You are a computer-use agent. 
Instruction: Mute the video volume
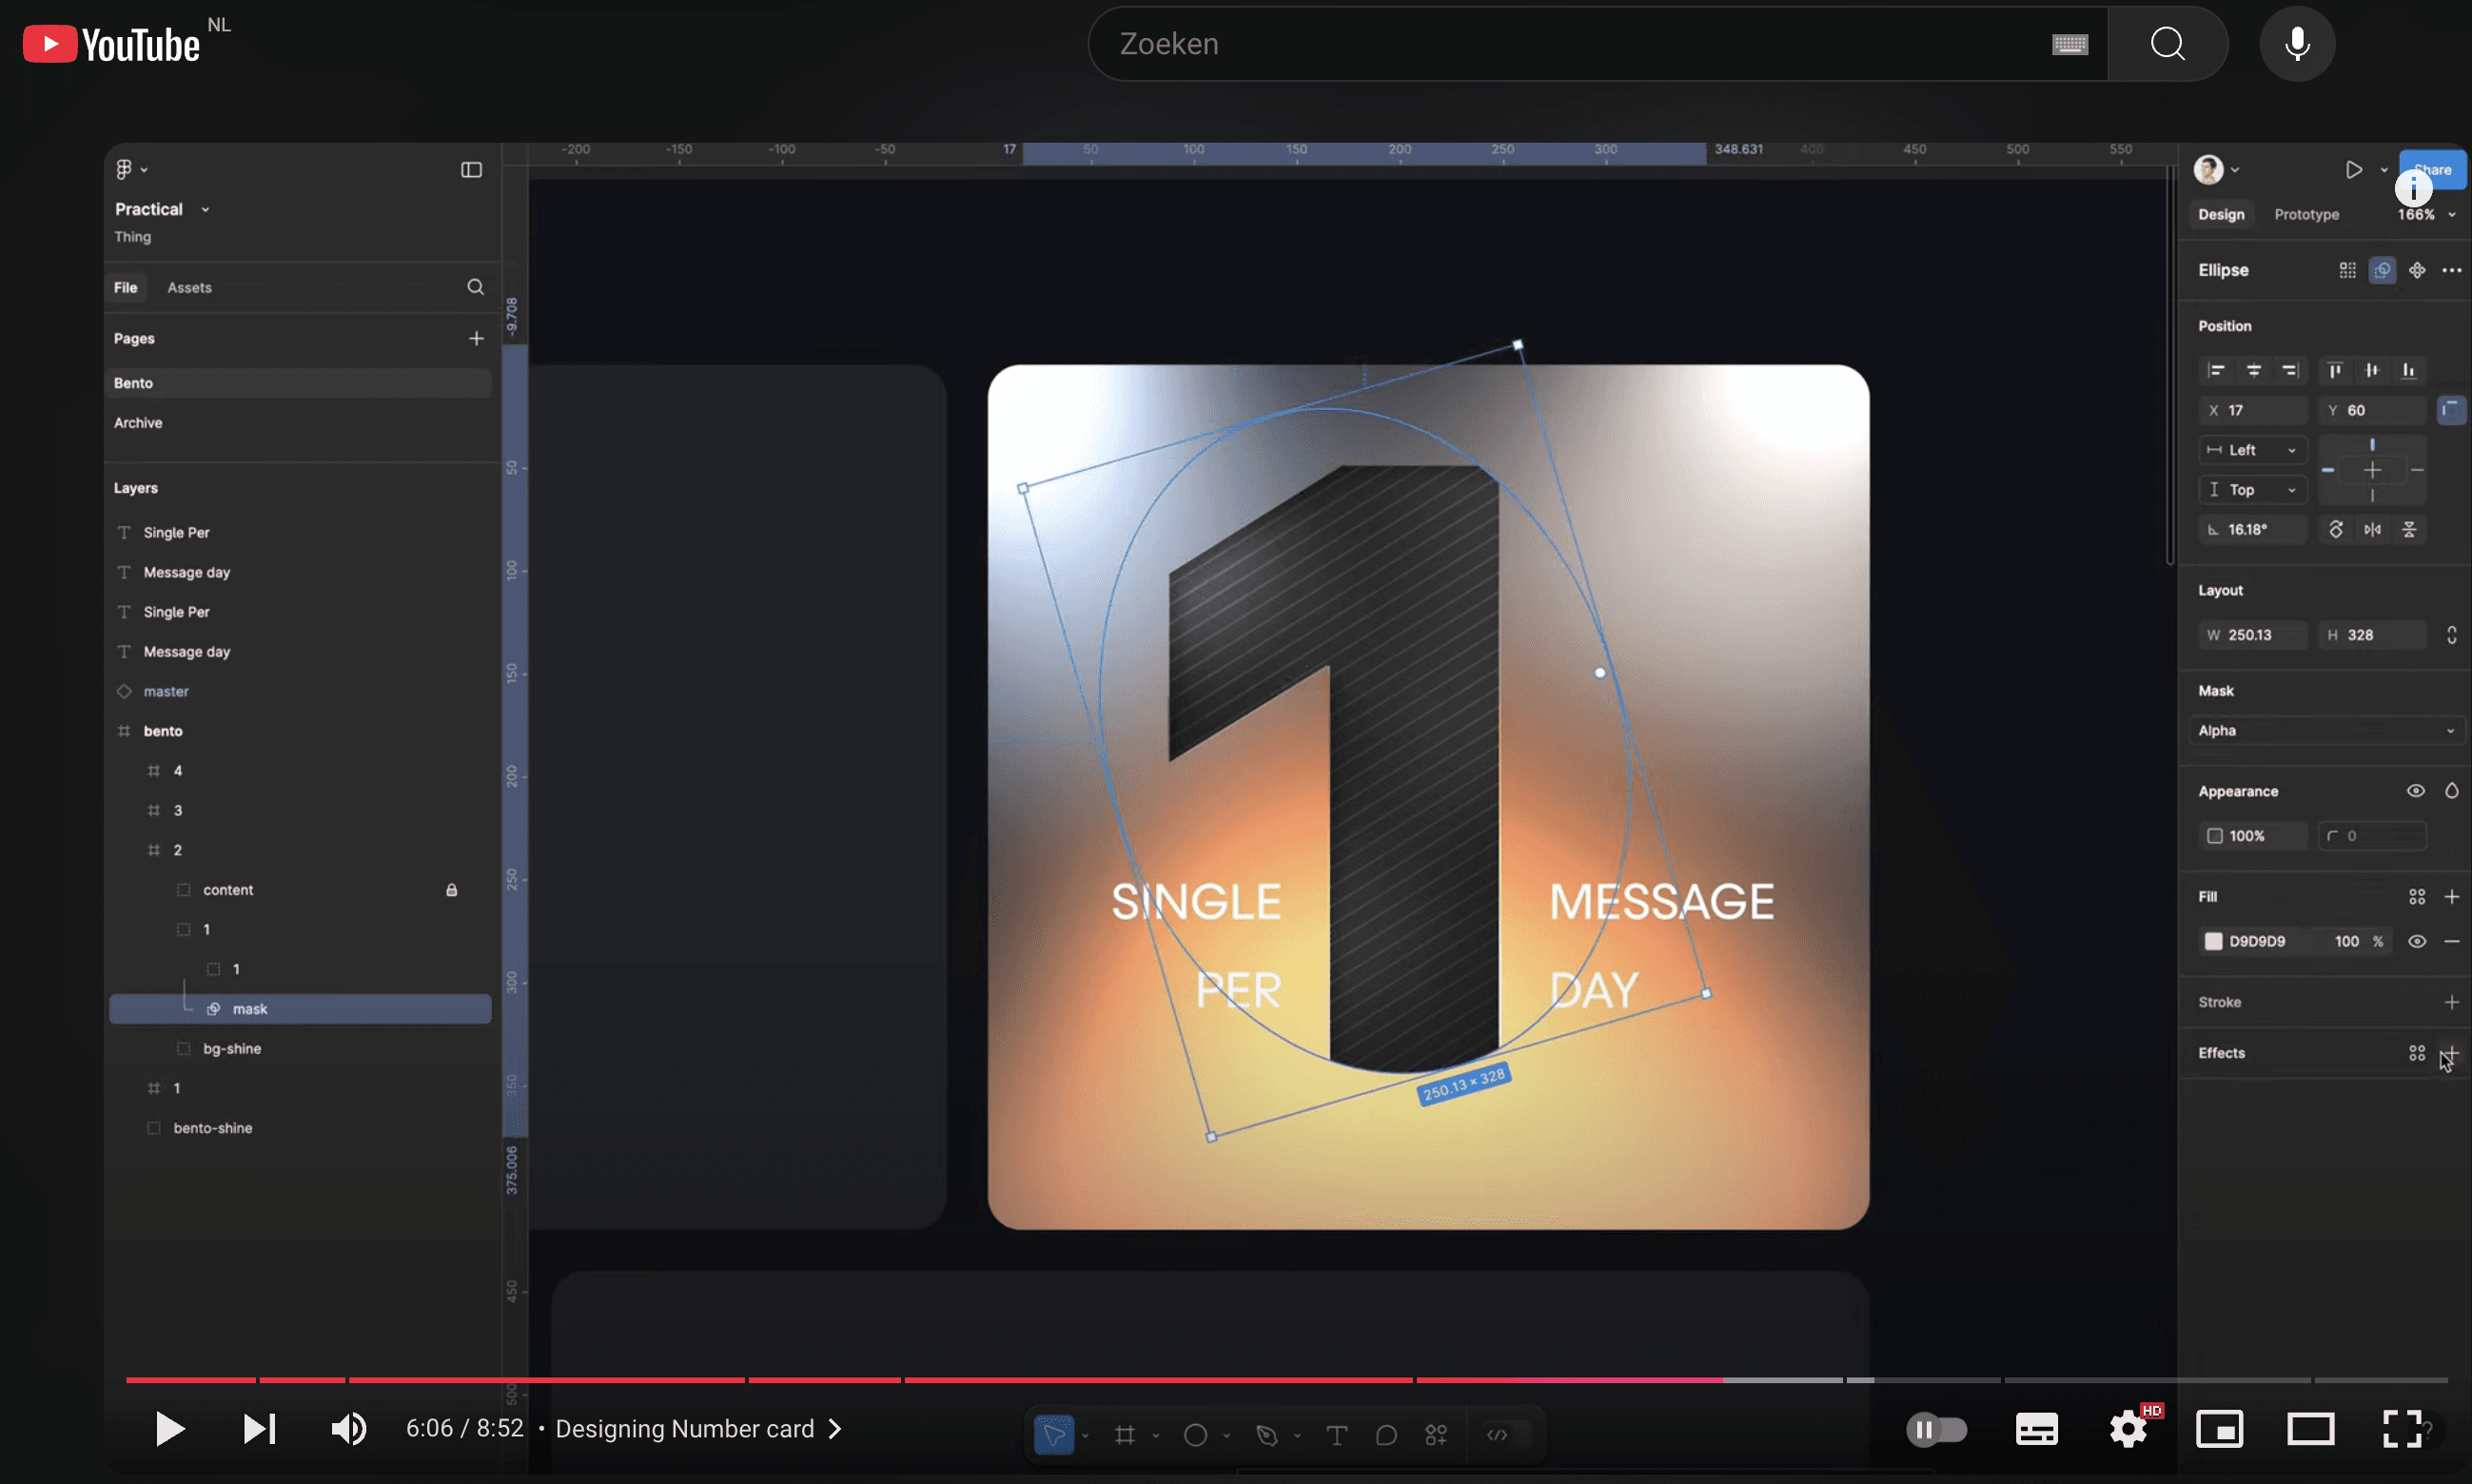348,1429
